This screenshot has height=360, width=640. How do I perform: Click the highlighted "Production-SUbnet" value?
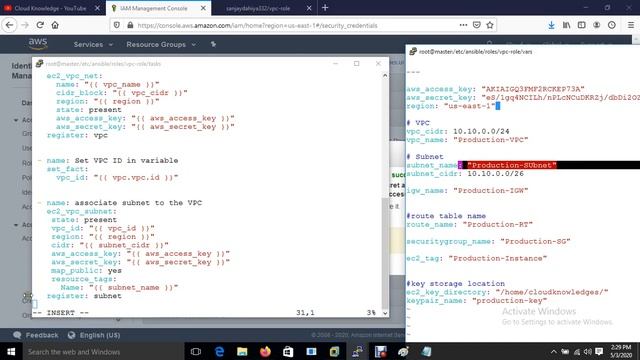click(512, 165)
